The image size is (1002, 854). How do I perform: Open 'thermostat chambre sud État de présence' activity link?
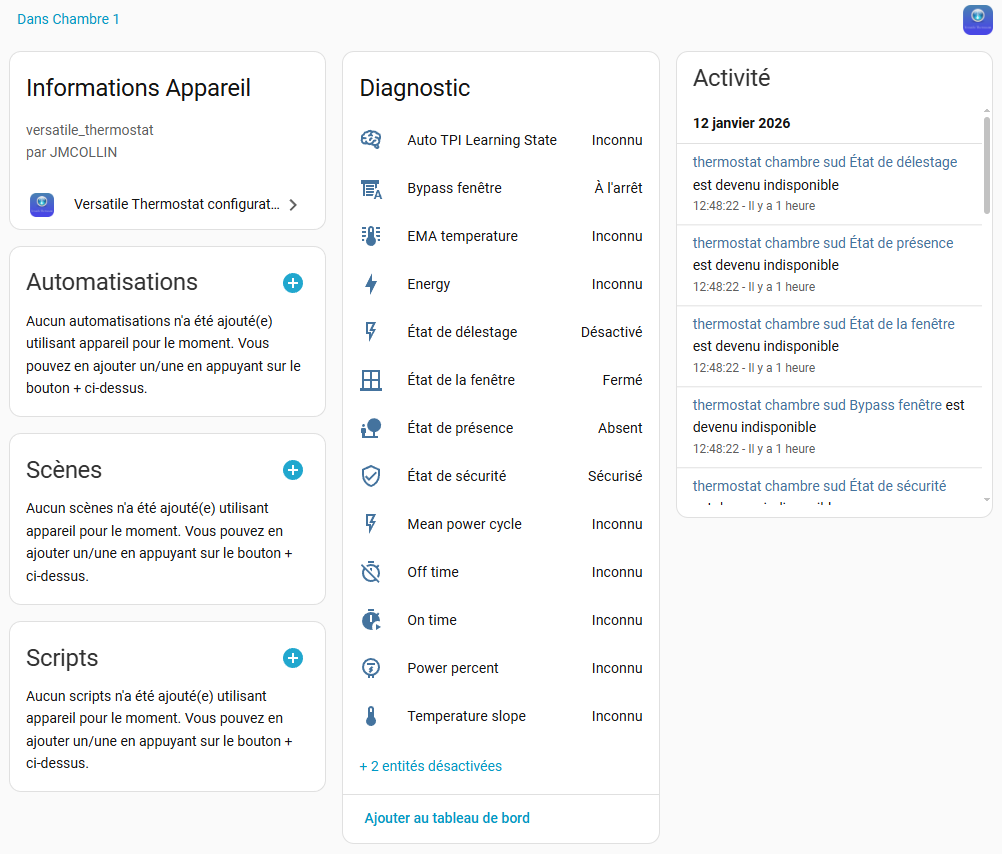click(x=822, y=243)
